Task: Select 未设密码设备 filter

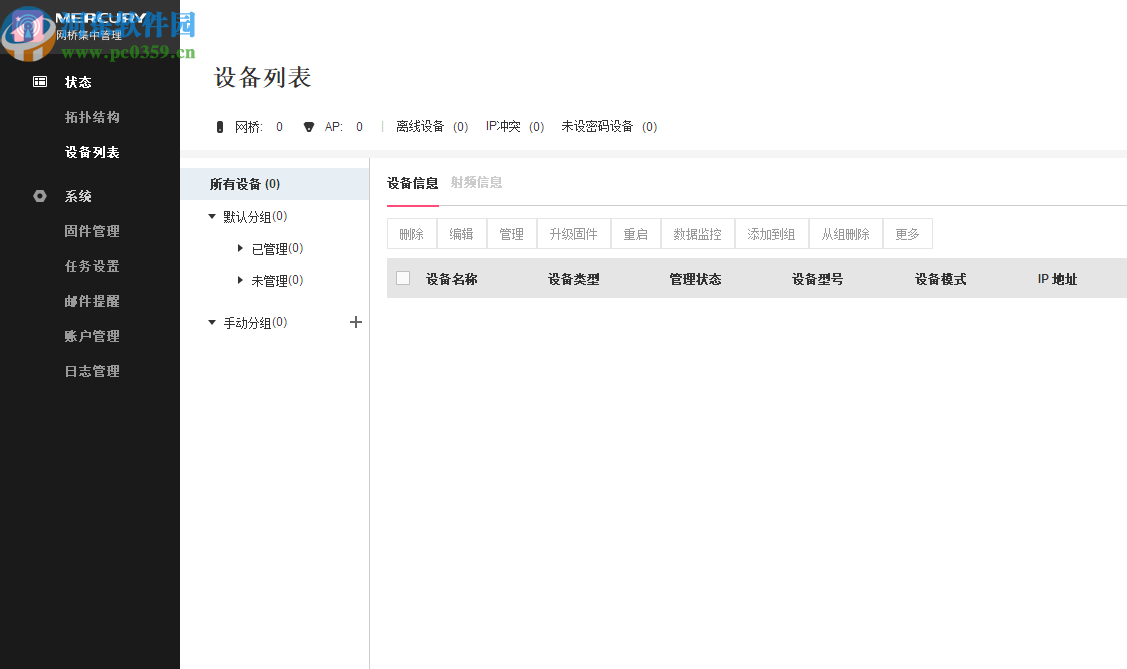Action: pyautogui.click(x=610, y=126)
